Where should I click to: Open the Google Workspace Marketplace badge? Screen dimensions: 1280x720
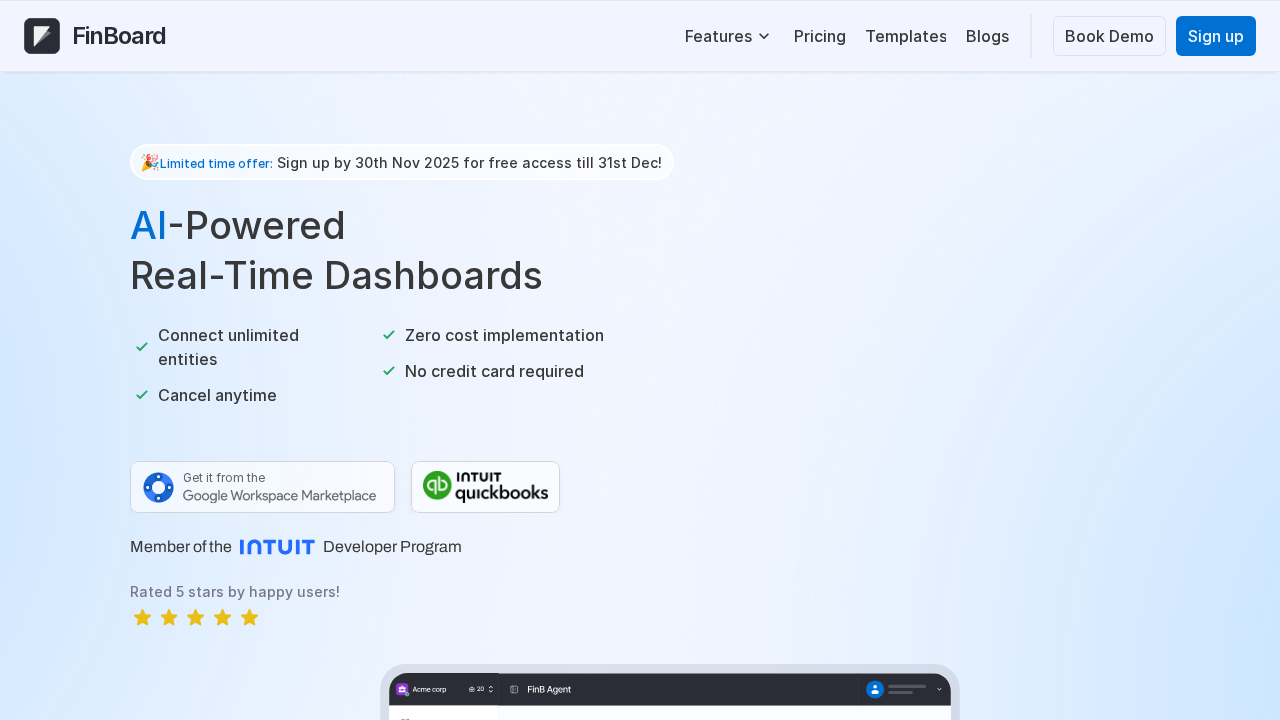pos(262,487)
